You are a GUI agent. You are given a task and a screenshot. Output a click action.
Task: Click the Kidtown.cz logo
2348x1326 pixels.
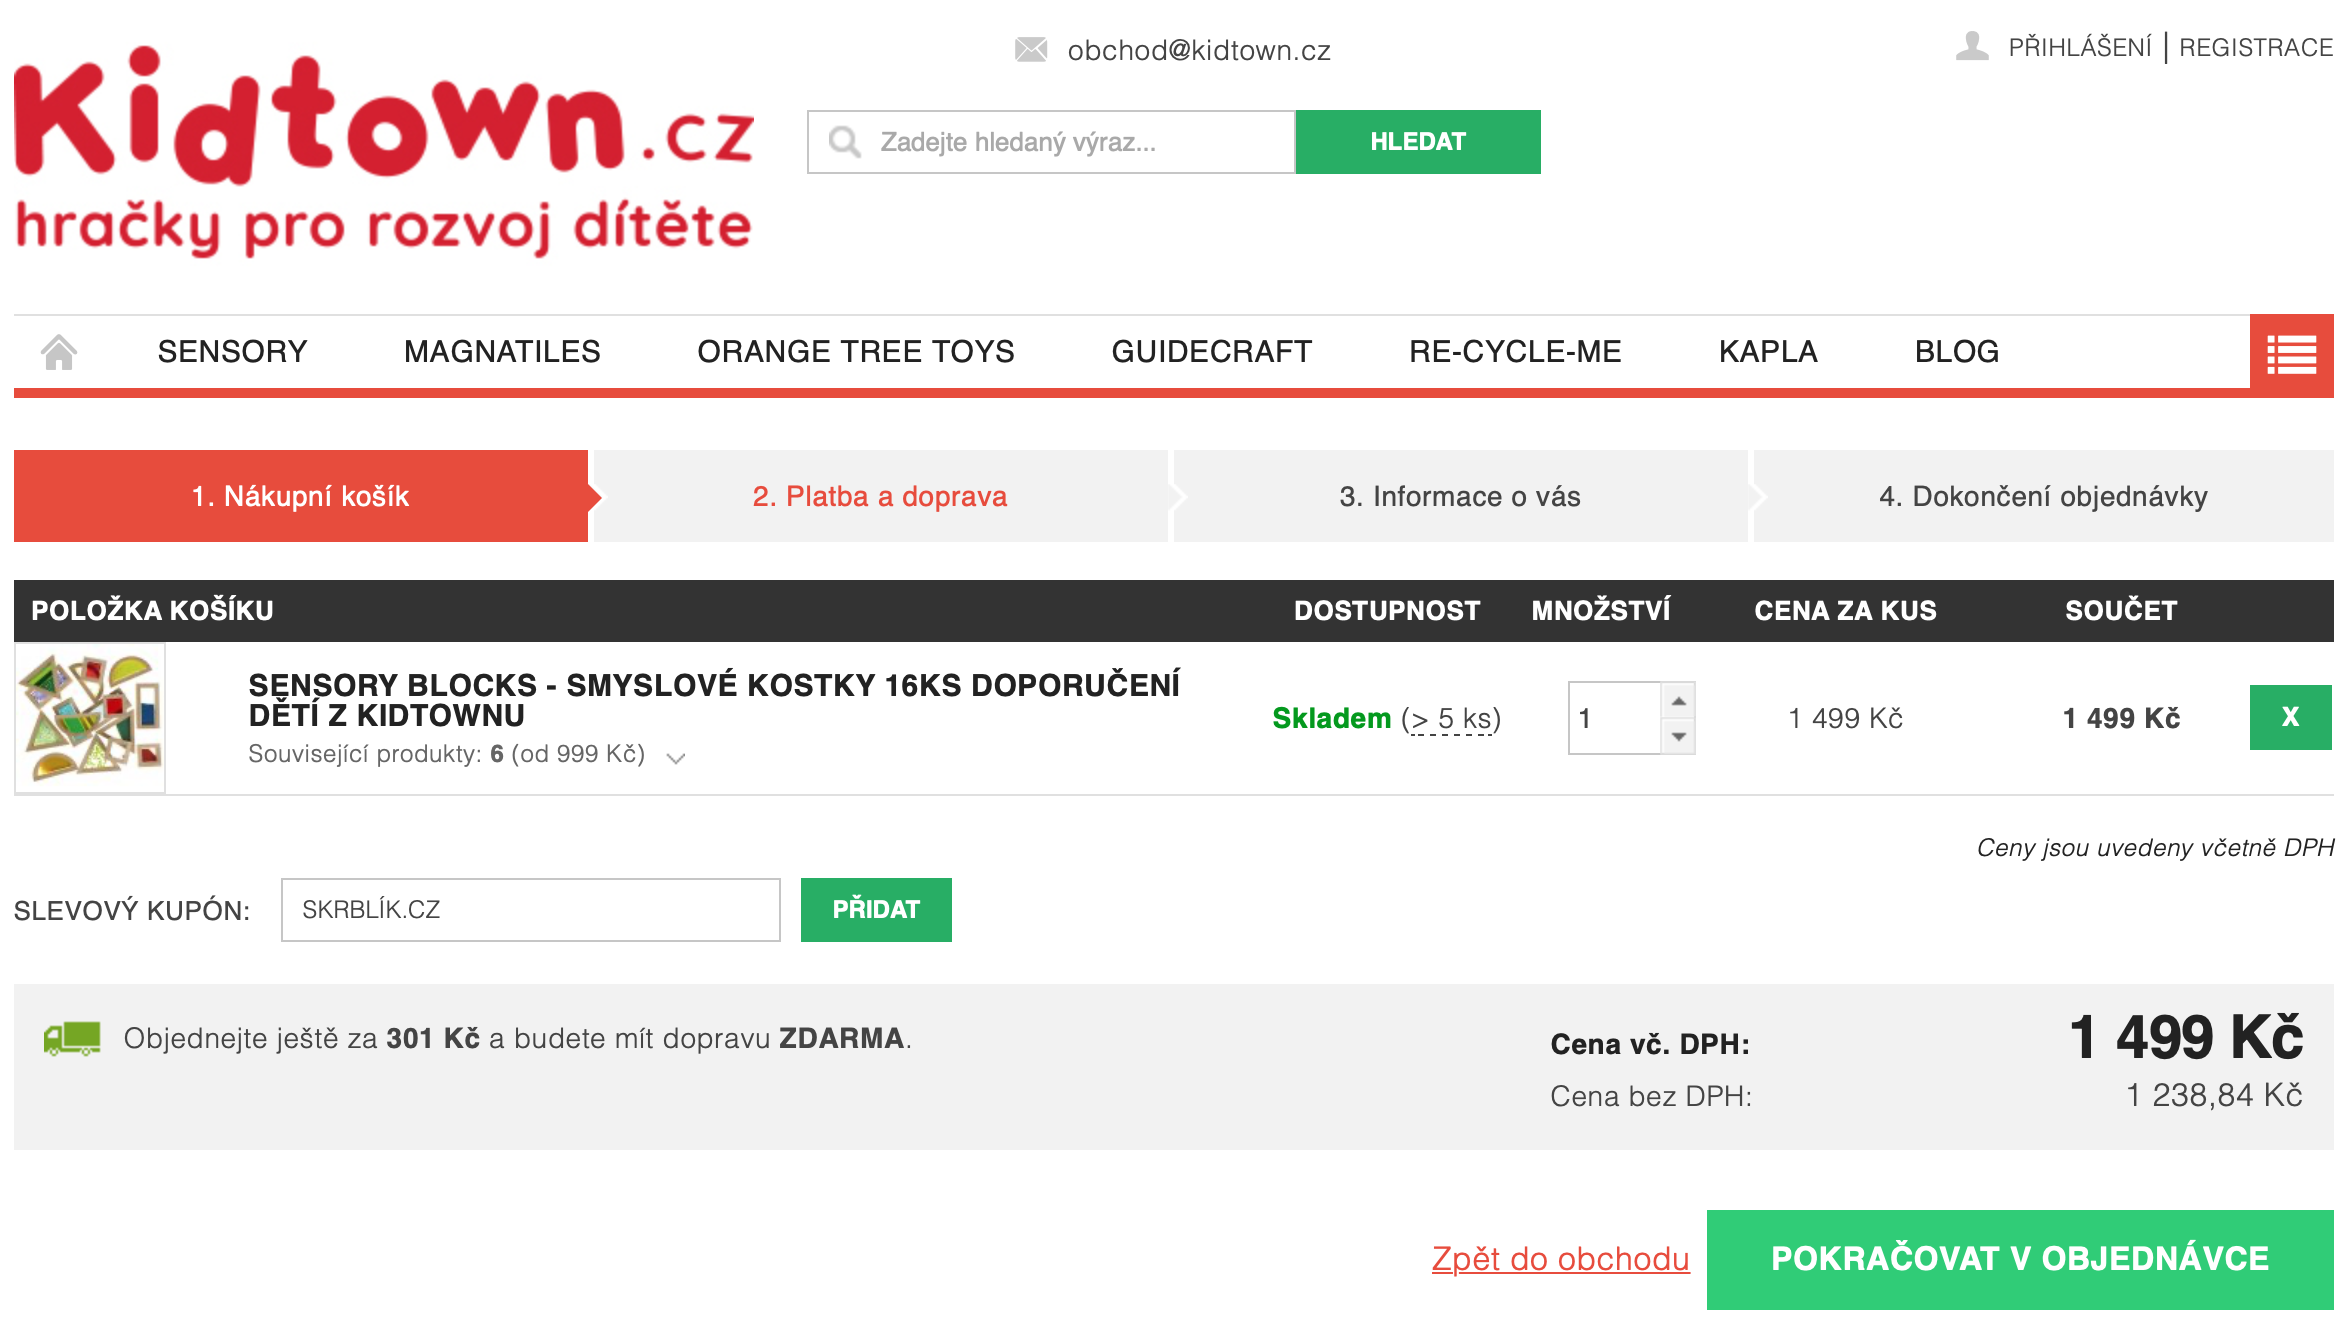[x=384, y=150]
